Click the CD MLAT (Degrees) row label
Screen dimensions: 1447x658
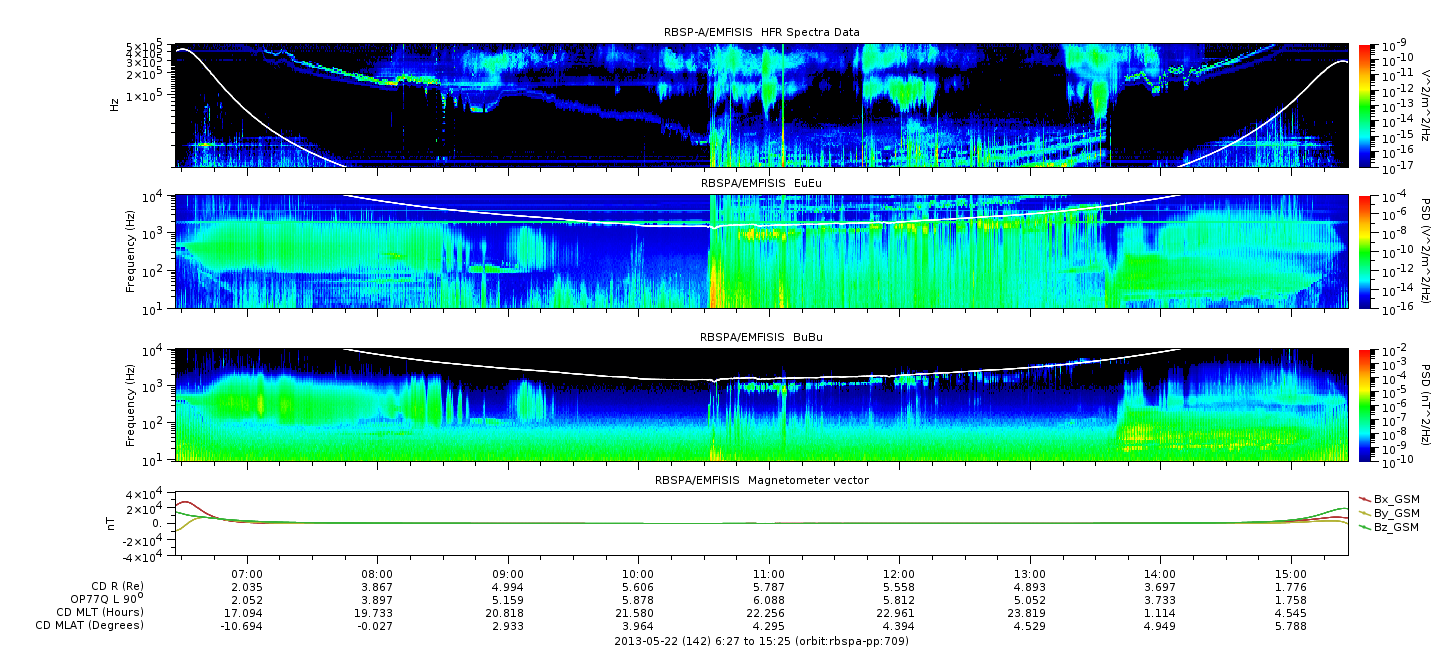[92, 625]
